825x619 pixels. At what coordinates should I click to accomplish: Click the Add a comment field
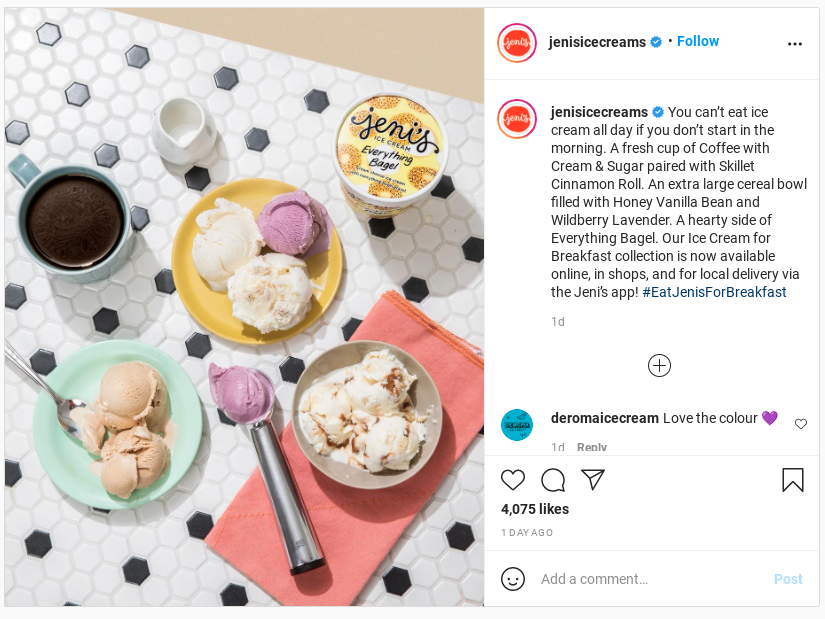[x=652, y=579]
